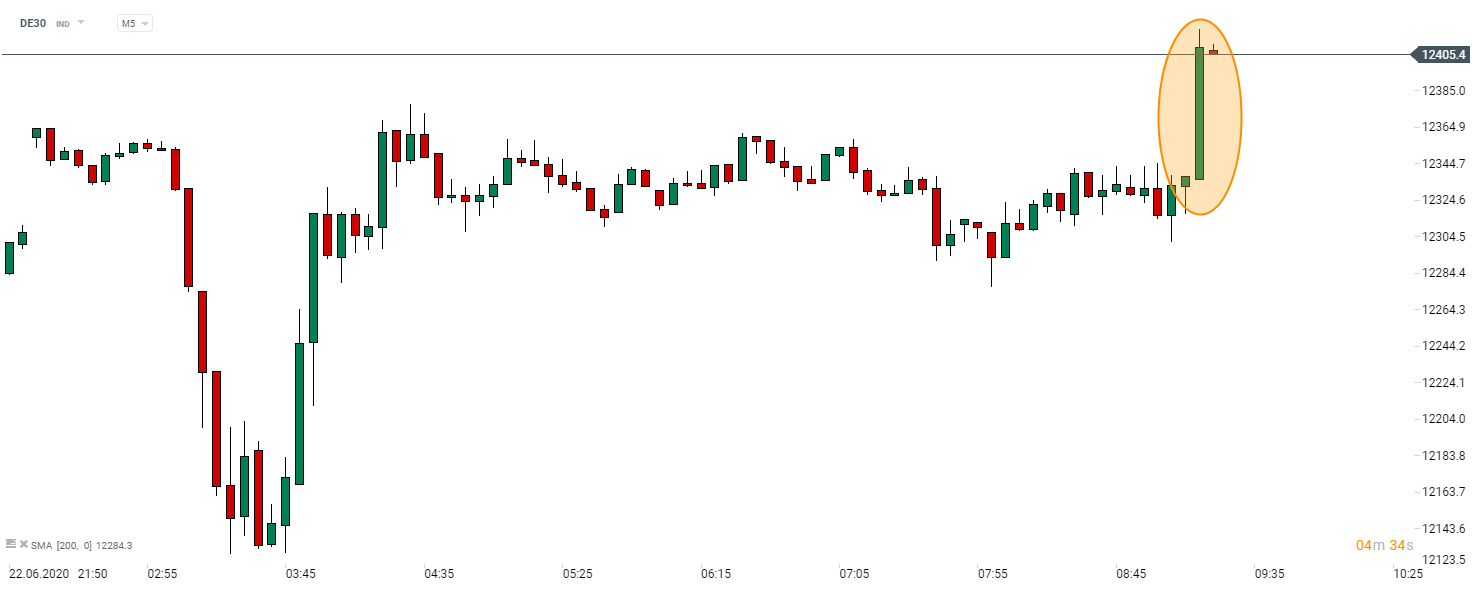This screenshot has height=590, width=1482.
Task: Click the candle countdown timer
Action: [x=1385, y=545]
